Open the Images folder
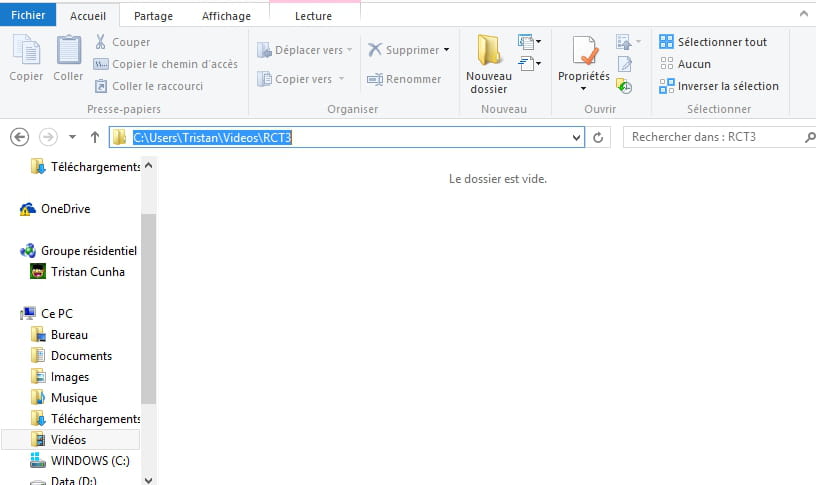The height and width of the screenshot is (485, 816). [60, 376]
